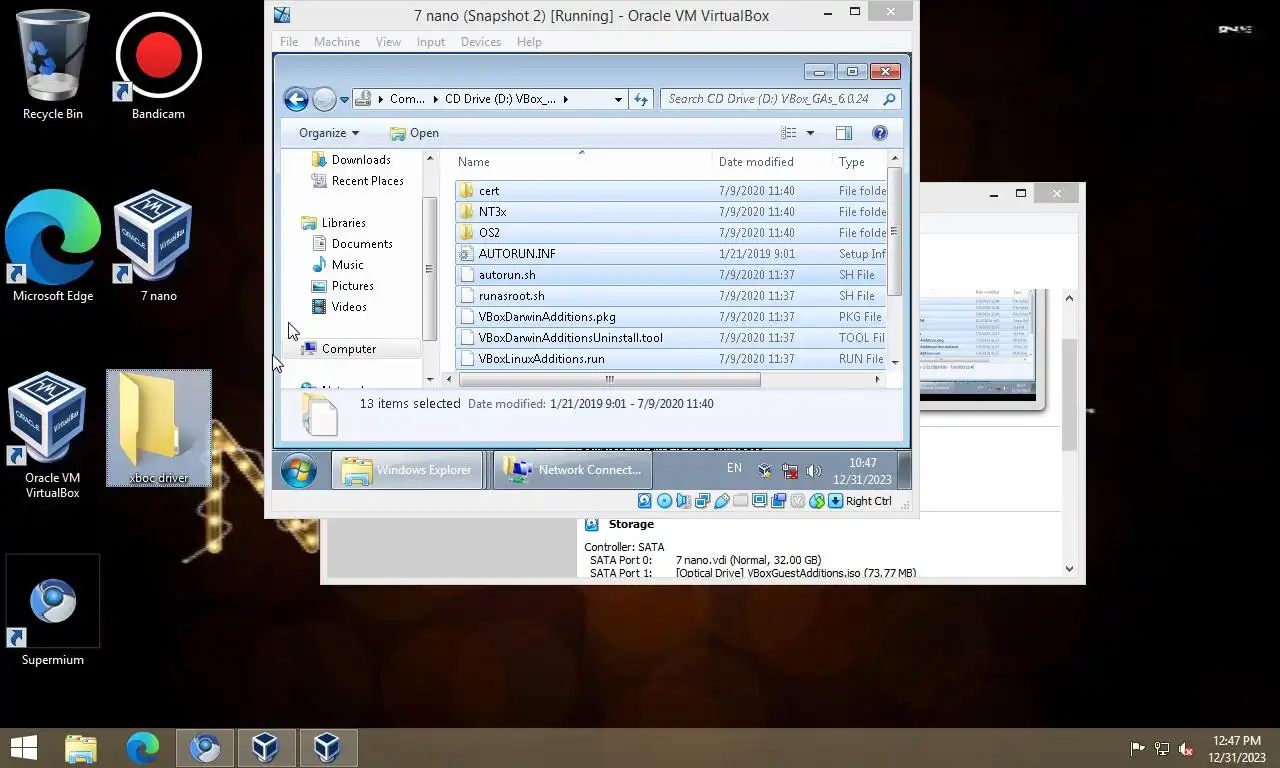
Task: Open the Recycle Bin desktop icon
Action: tap(53, 65)
